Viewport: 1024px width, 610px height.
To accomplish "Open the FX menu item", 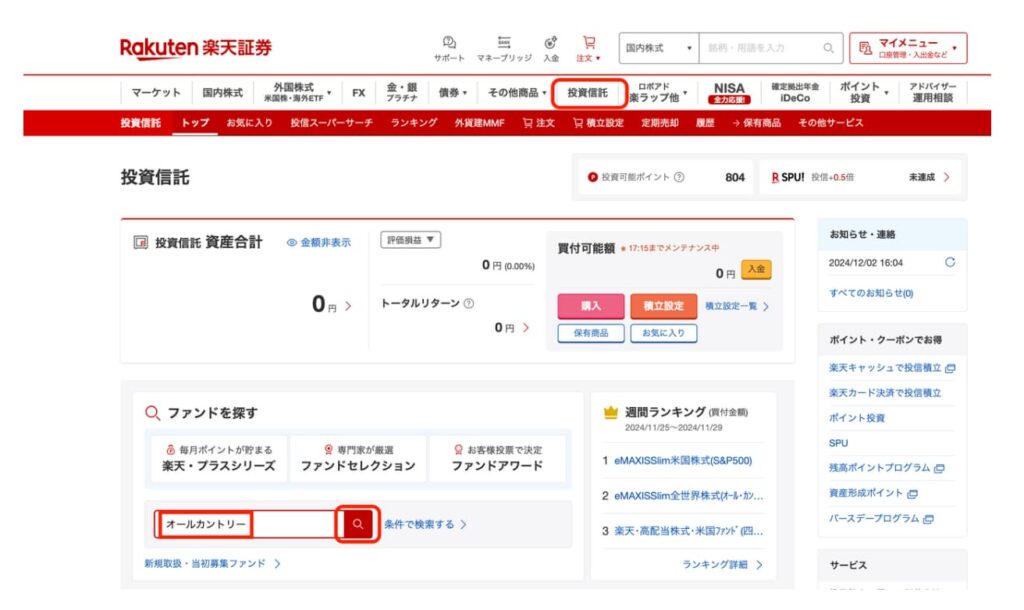I will coord(359,93).
